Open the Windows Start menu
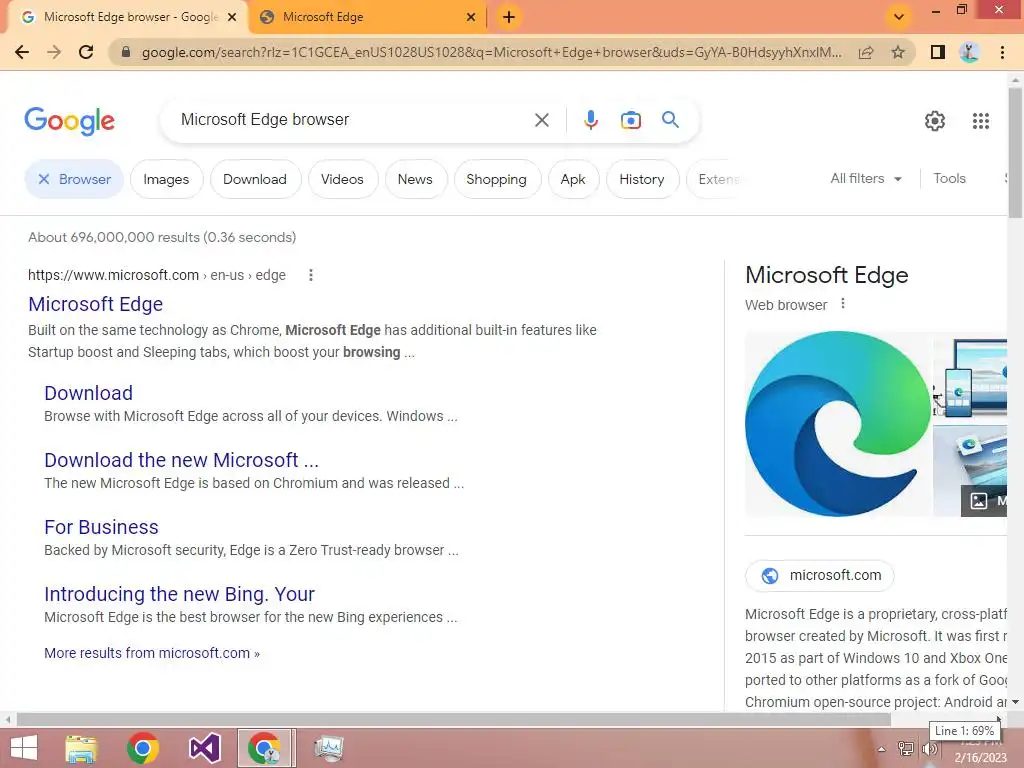1024x768 pixels. [x=24, y=748]
